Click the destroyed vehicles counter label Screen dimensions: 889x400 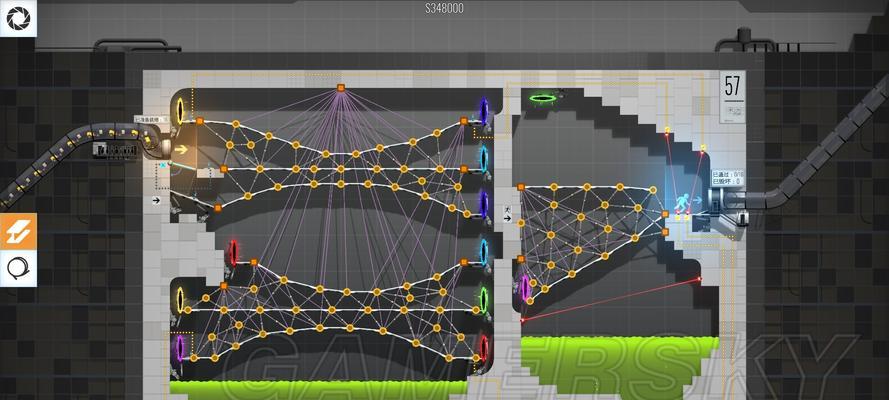pos(727,181)
